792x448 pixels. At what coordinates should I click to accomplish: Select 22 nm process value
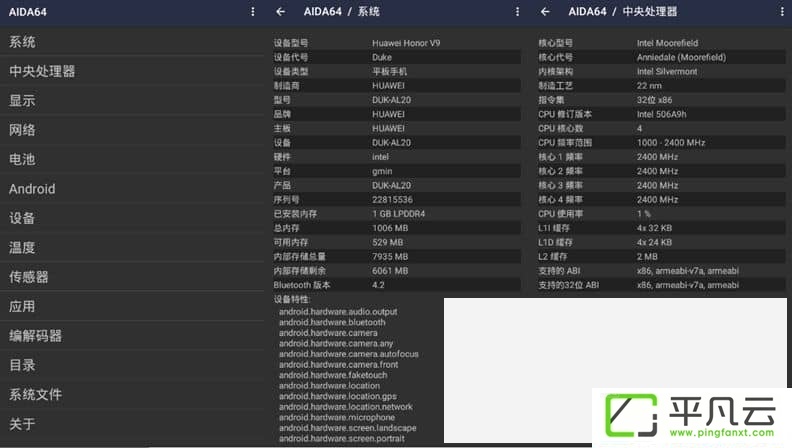pos(649,85)
